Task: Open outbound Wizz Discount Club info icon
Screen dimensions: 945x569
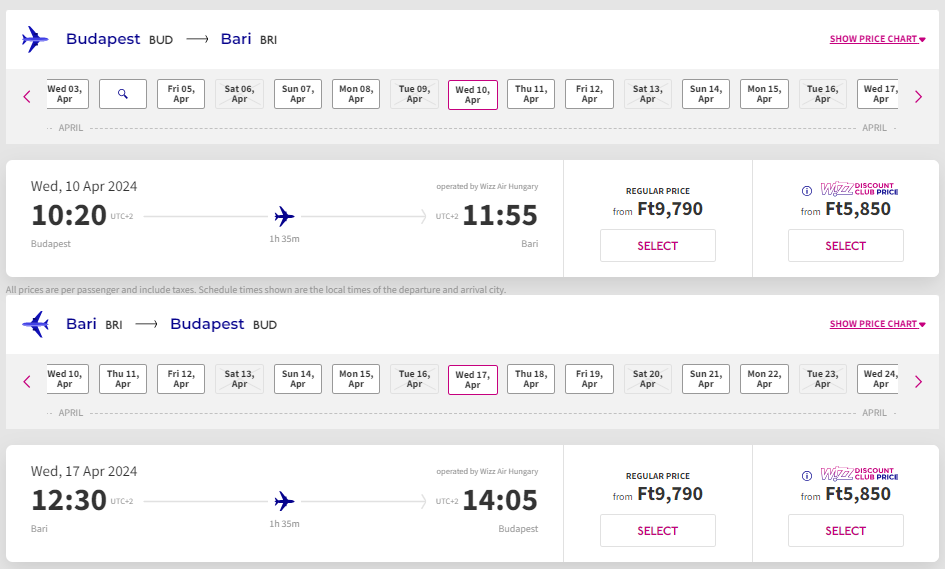Action: coord(807,191)
